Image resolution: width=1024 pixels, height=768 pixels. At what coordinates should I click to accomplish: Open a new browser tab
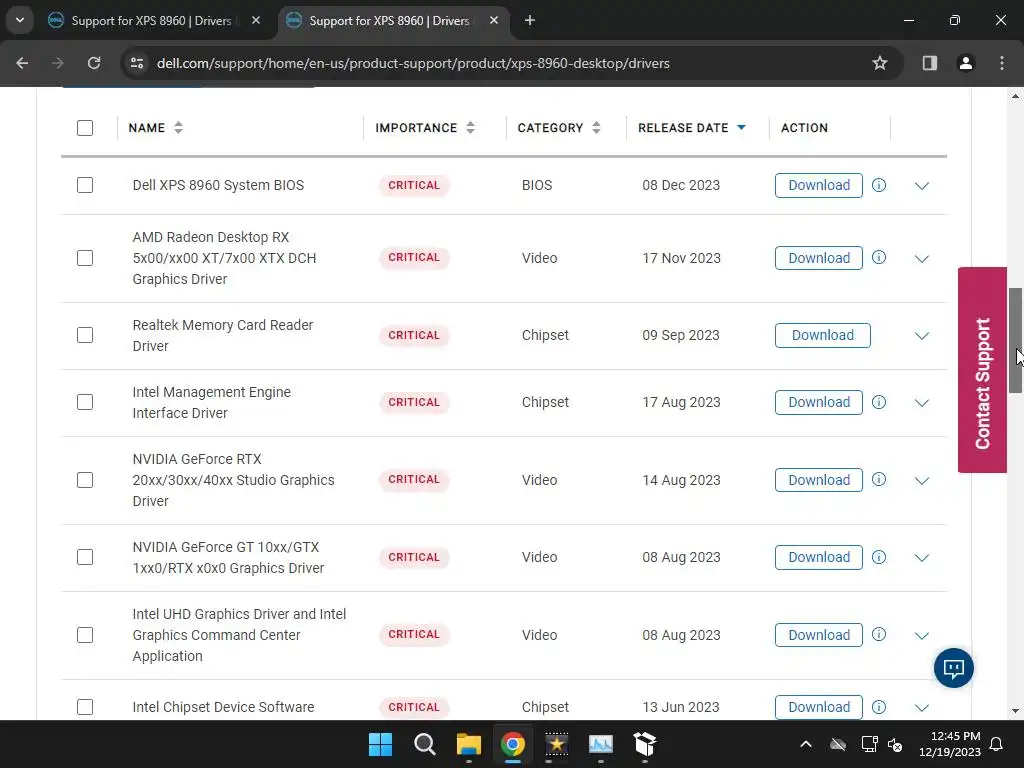pos(530,20)
